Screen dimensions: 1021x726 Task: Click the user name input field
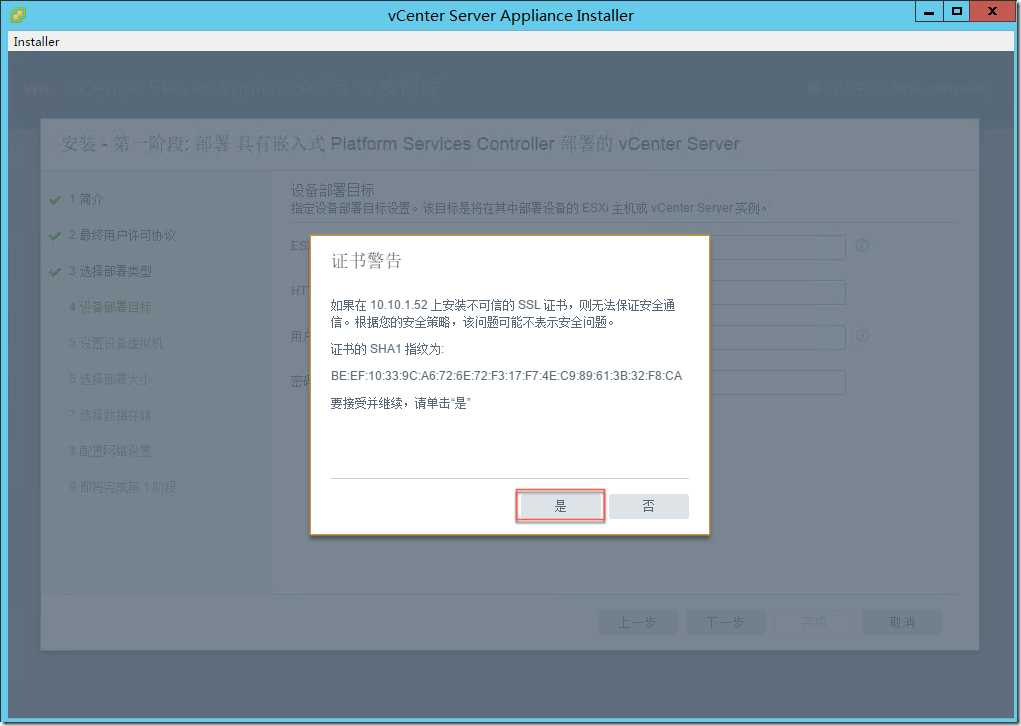click(777, 337)
